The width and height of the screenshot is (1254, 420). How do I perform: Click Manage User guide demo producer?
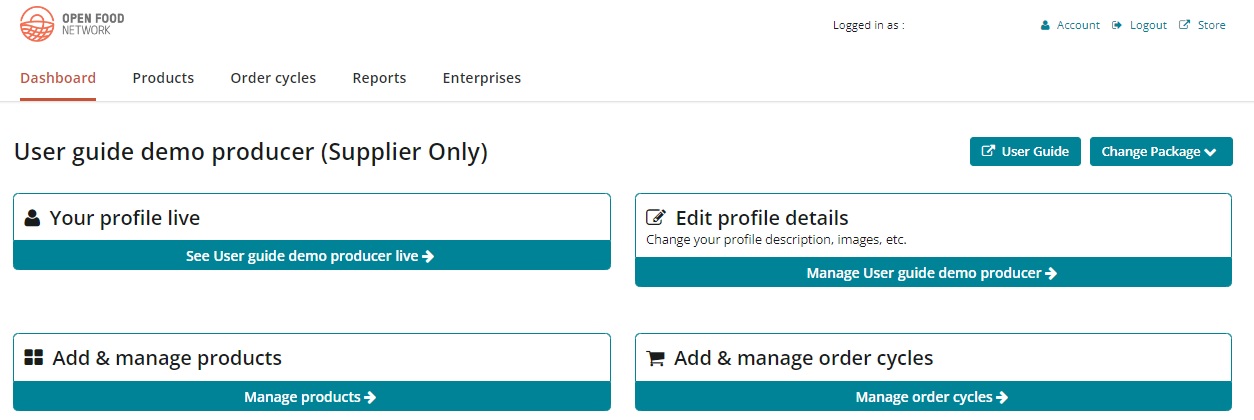pos(932,273)
